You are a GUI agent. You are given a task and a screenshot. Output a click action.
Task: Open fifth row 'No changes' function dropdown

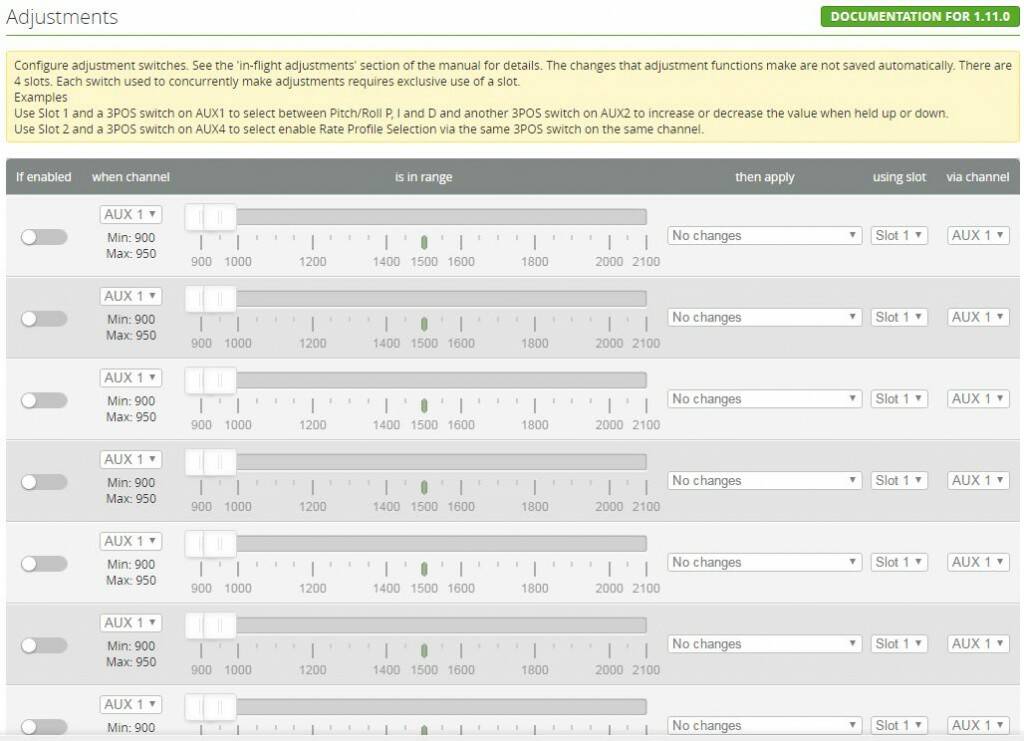click(764, 561)
